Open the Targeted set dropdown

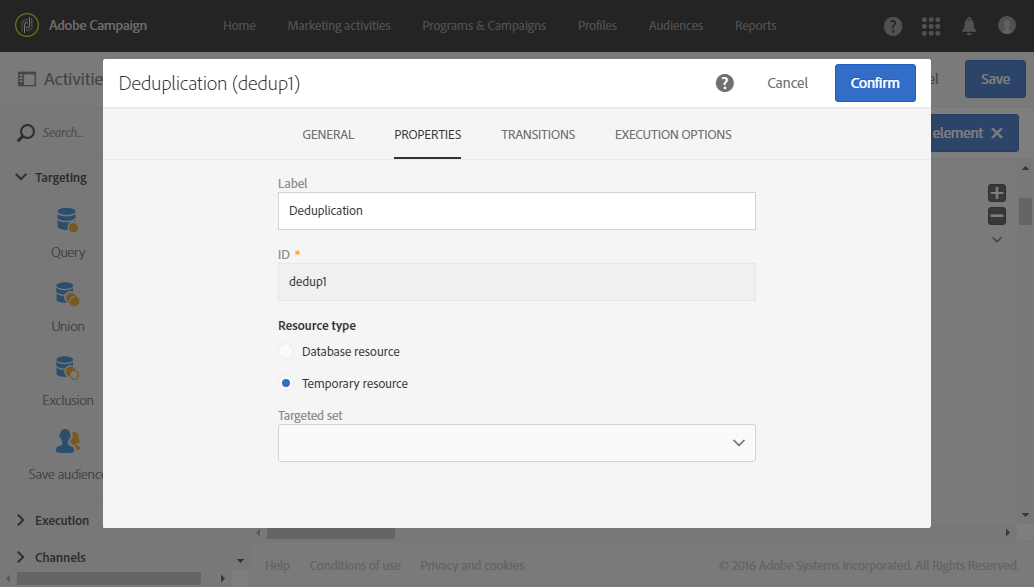pyautogui.click(x=516, y=443)
